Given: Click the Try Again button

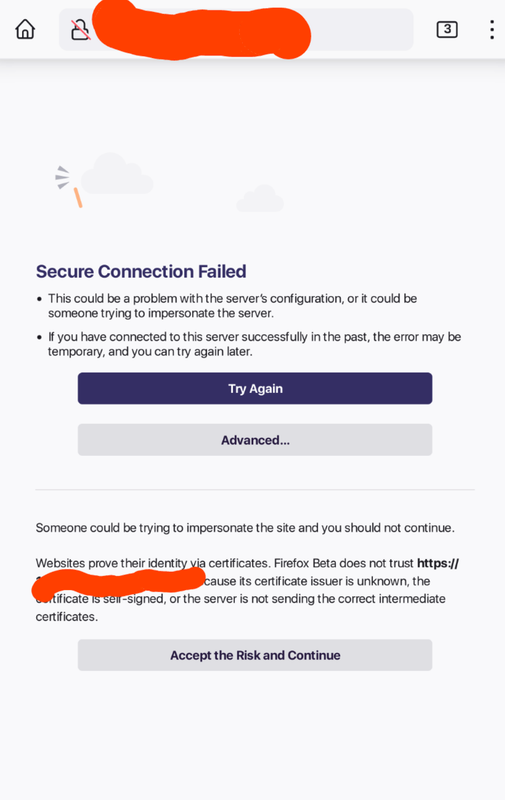Looking at the screenshot, I should point(255,388).
